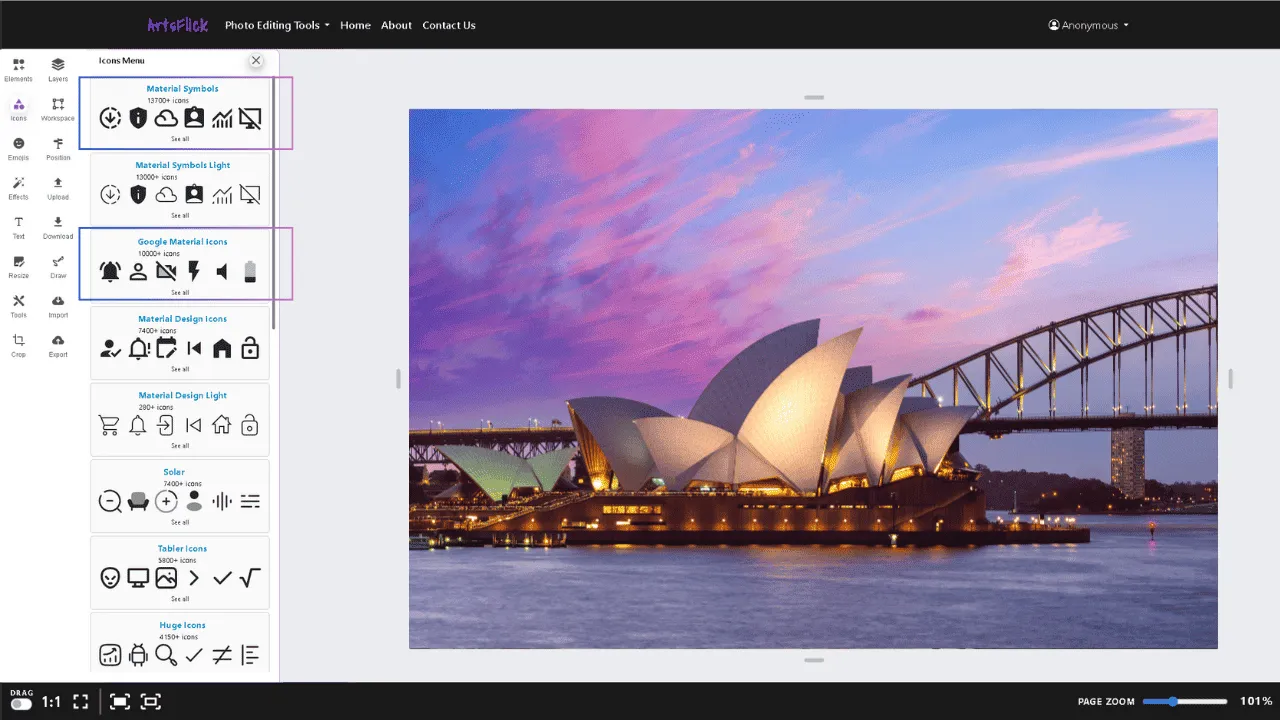Open the Resize panel
Viewport: 1280px width, 720px height.
pyautogui.click(x=18, y=265)
